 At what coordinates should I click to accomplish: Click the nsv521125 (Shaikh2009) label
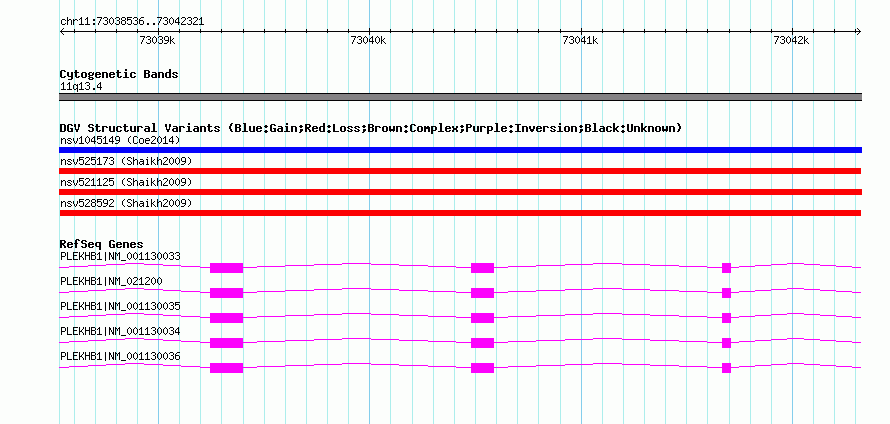(x=126, y=182)
